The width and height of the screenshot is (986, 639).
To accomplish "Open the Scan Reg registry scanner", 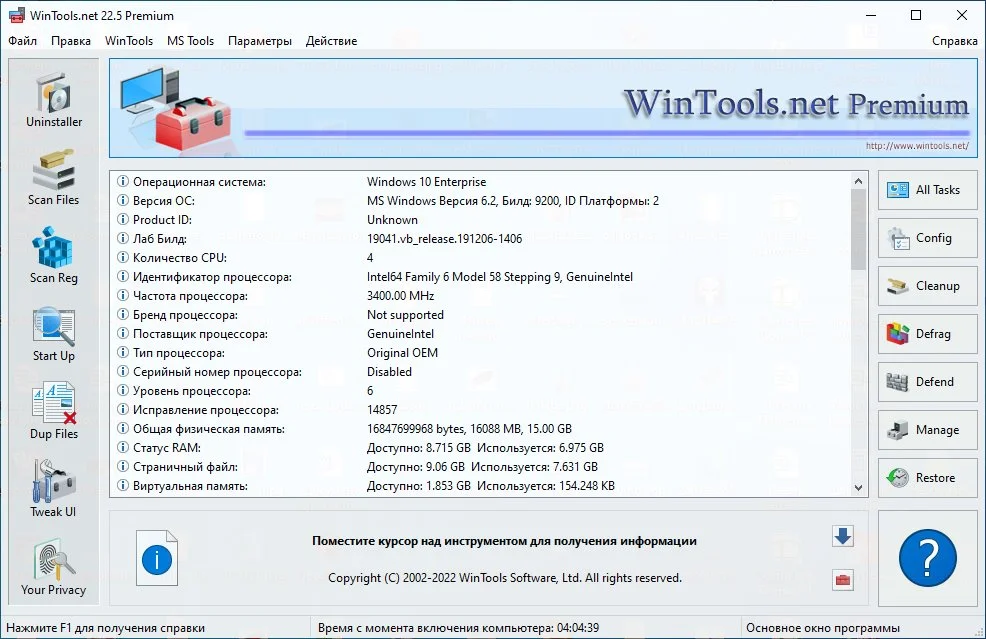I will pos(53,256).
